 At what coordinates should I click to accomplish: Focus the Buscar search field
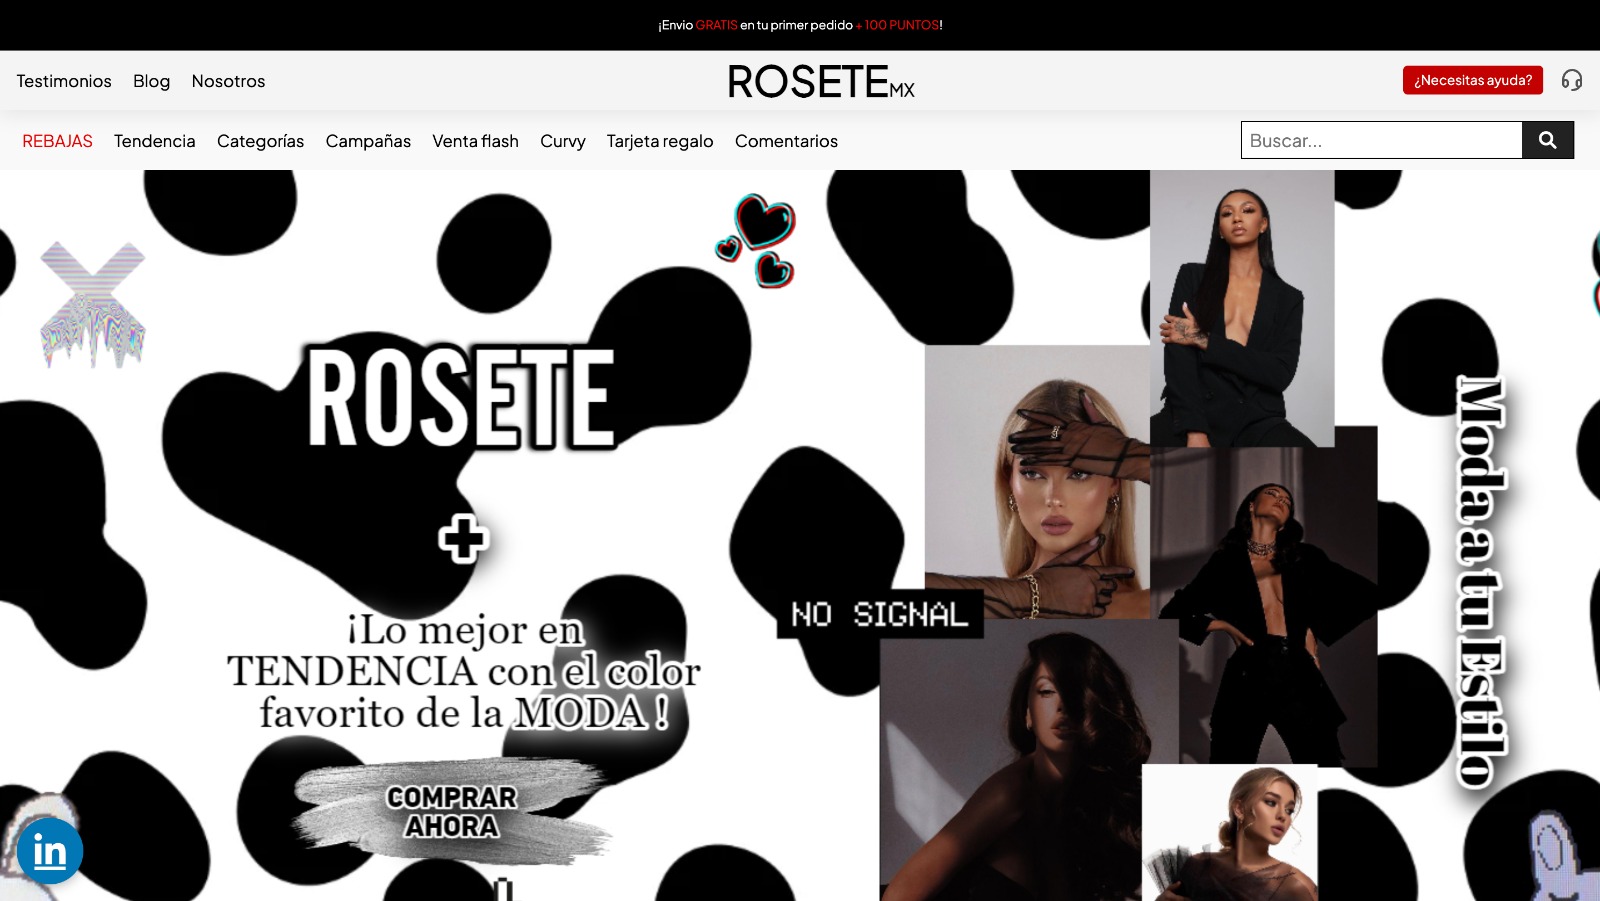[1381, 140]
